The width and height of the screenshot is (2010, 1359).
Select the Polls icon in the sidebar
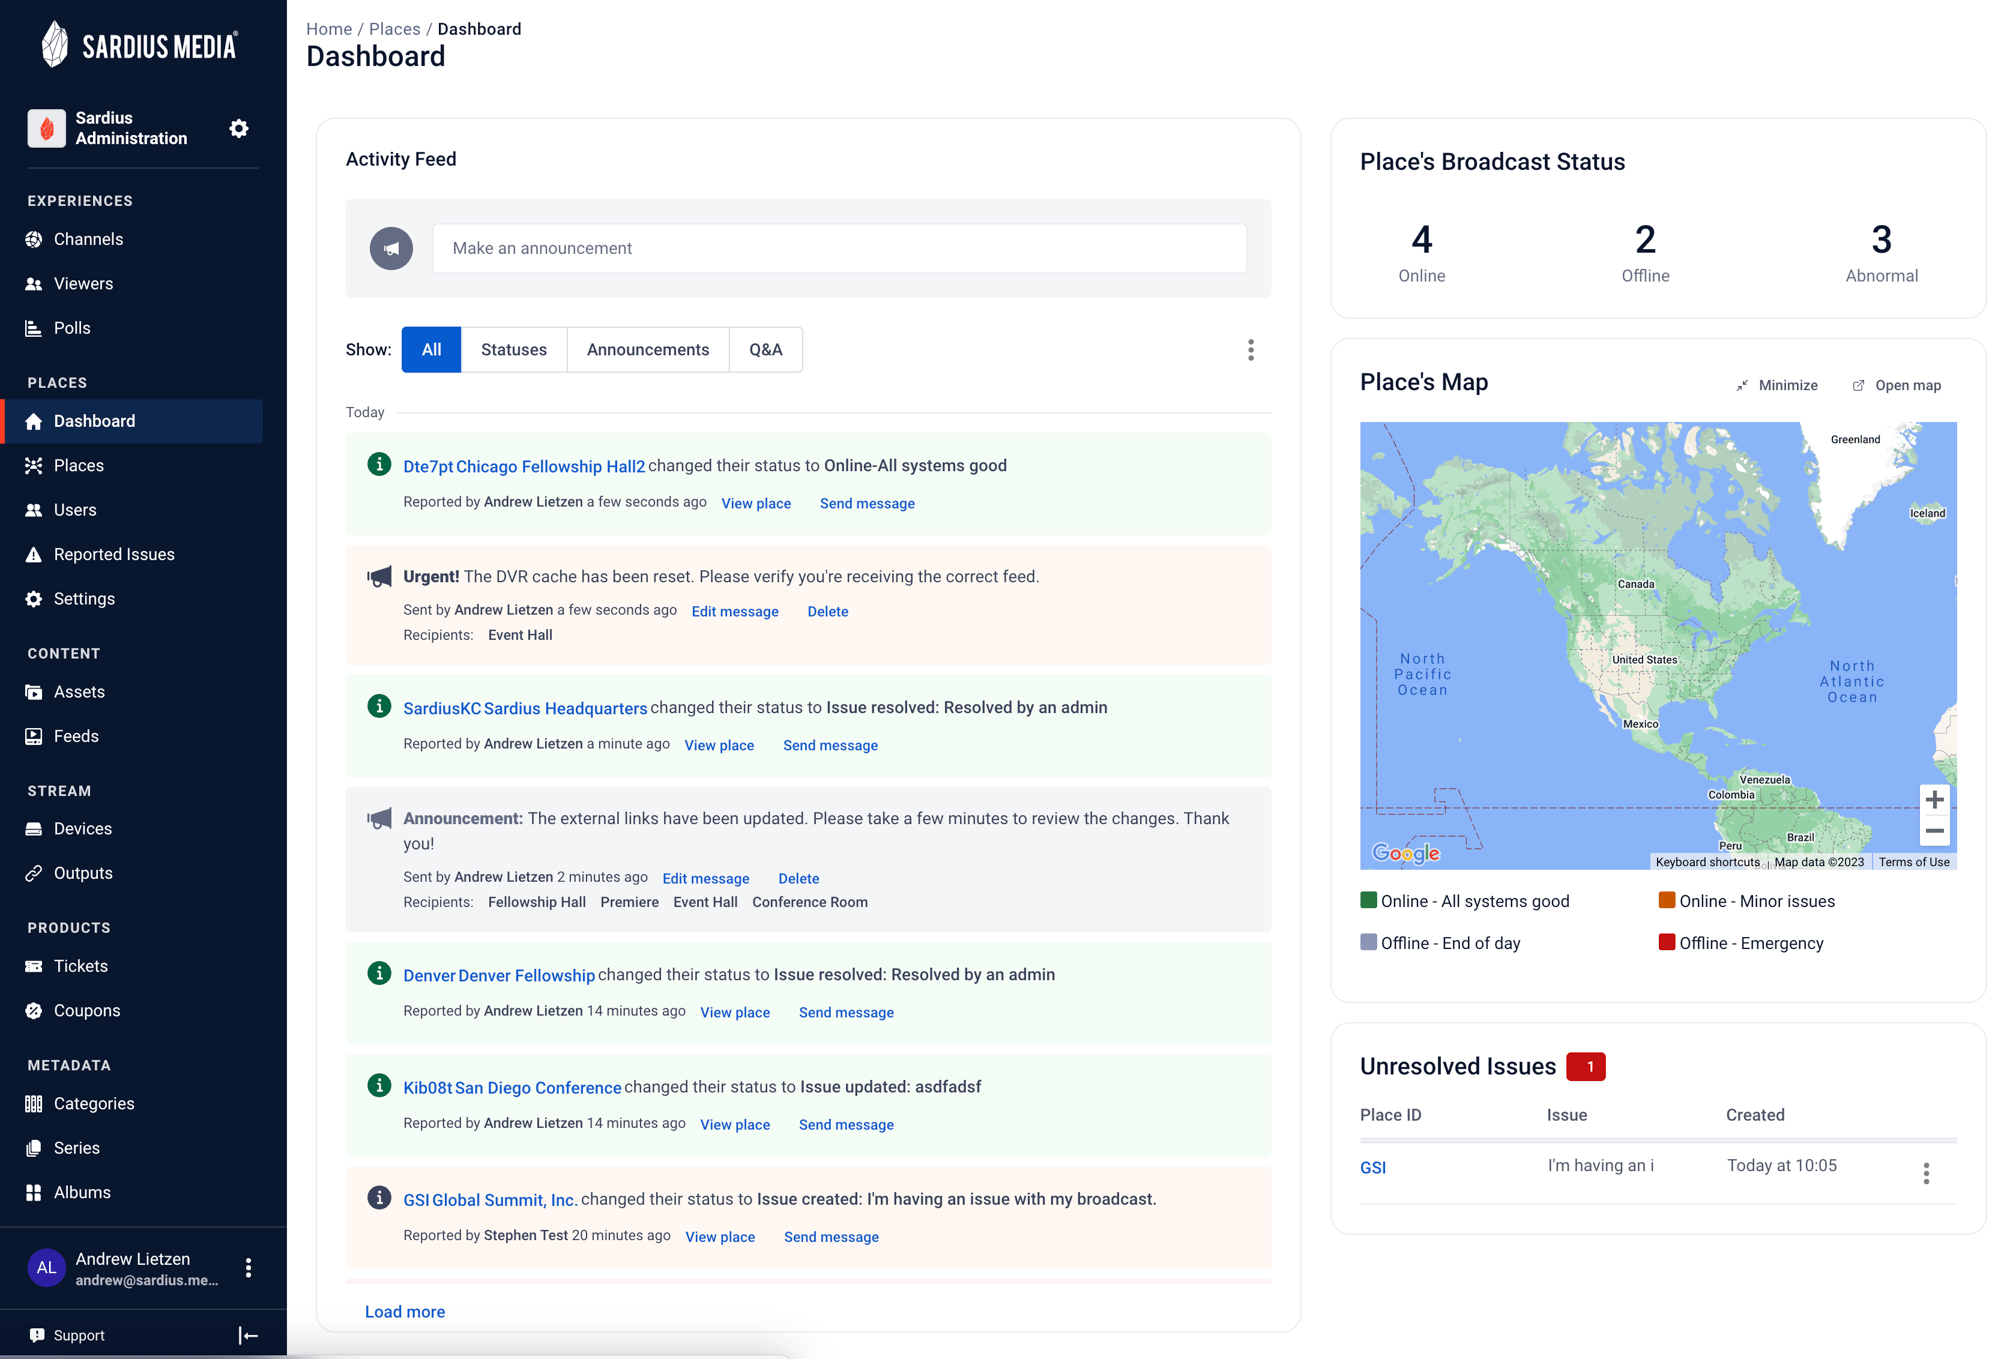pyautogui.click(x=34, y=328)
